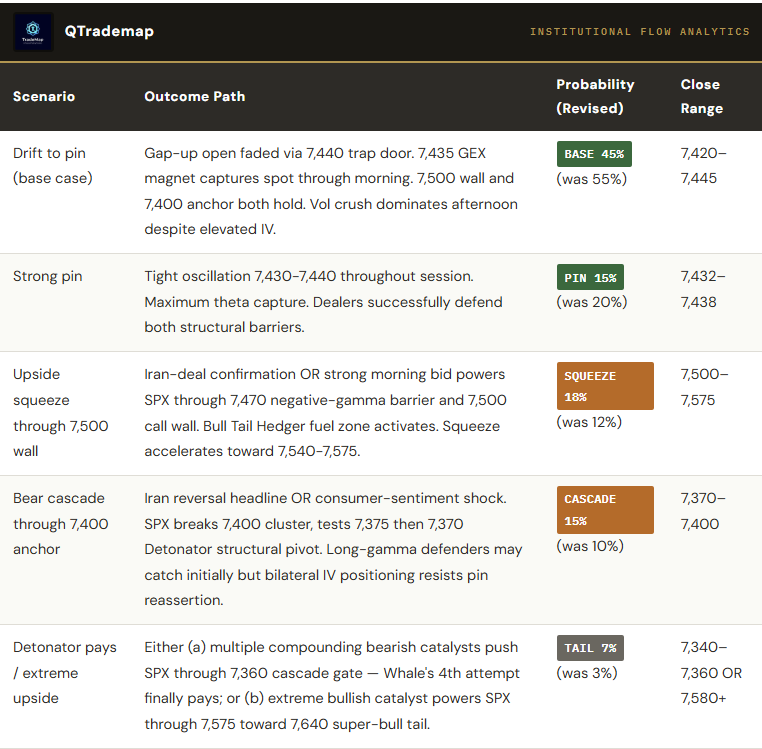Click the "(was 10%)" prior probability
The height and width of the screenshot is (749, 762).
tap(590, 546)
